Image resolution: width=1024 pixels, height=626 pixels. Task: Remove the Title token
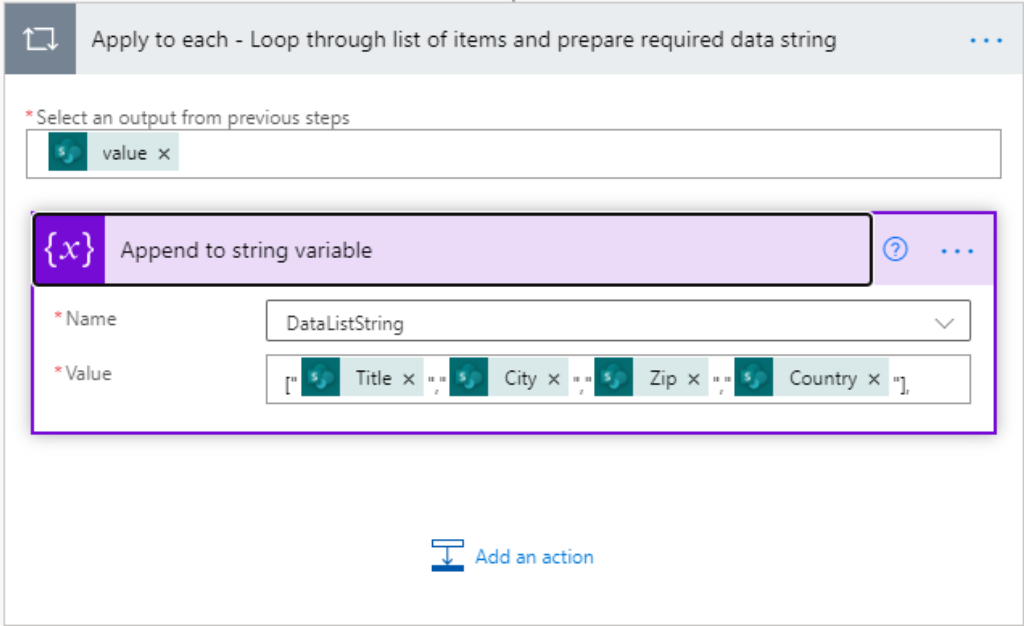click(x=408, y=379)
